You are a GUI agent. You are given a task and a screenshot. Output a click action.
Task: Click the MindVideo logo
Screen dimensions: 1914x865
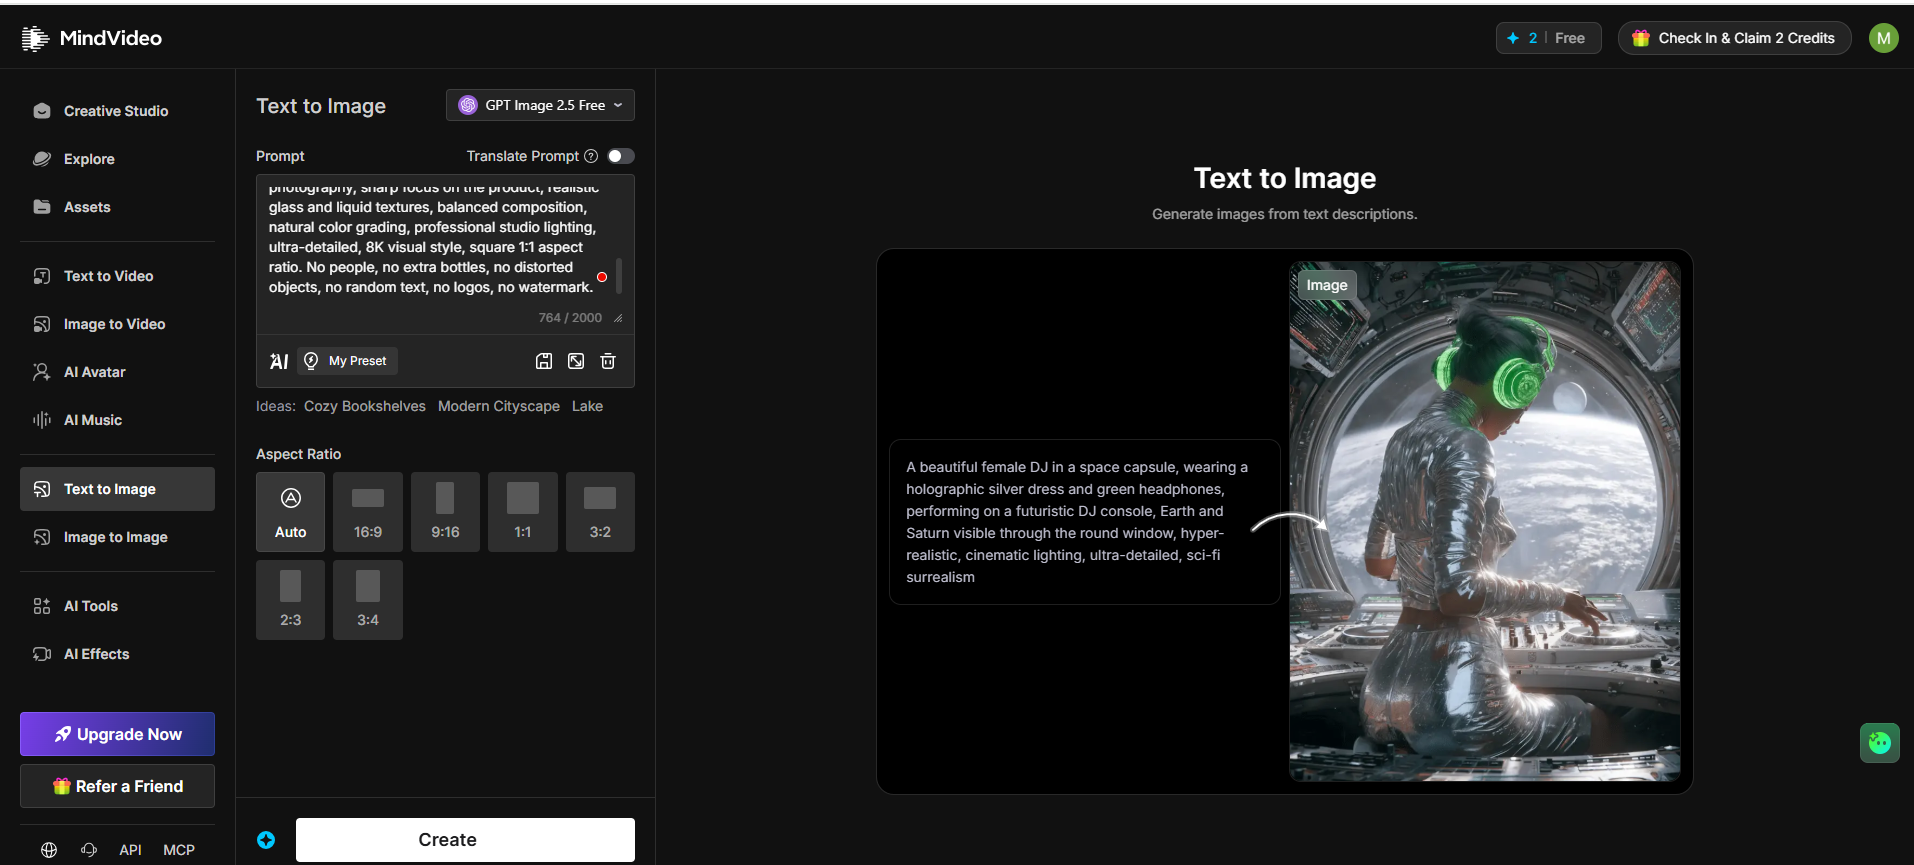click(x=92, y=38)
